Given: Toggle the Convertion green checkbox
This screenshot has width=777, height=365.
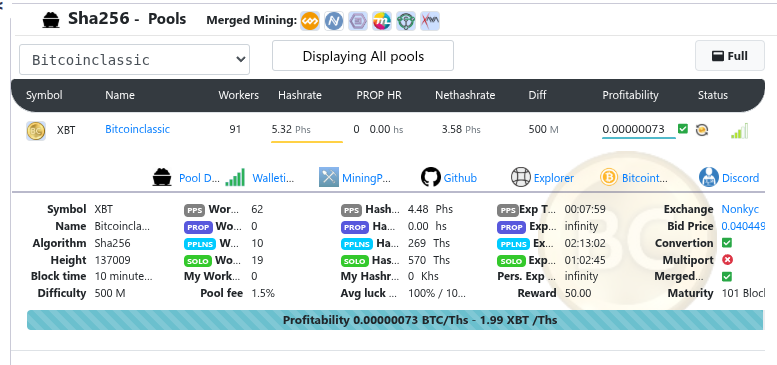Looking at the screenshot, I should tap(727, 243).
